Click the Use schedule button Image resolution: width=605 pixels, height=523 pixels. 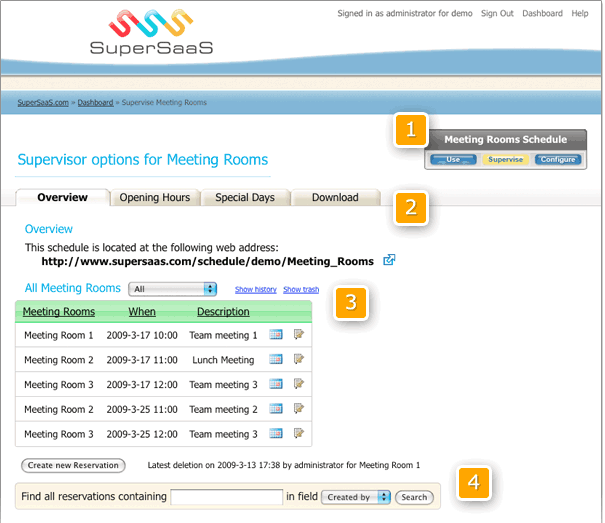[x=453, y=159]
